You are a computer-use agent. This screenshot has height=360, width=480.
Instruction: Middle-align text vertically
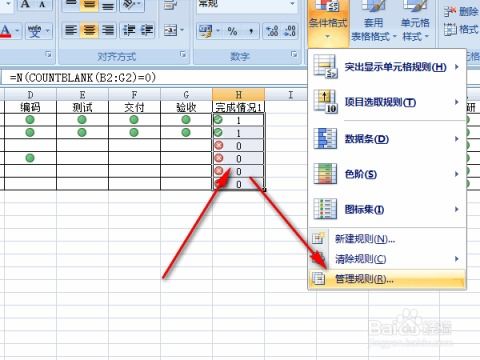point(89,5)
